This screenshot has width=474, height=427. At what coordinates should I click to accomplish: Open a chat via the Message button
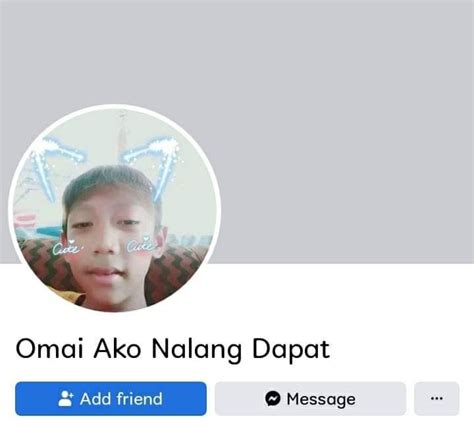tap(310, 399)
